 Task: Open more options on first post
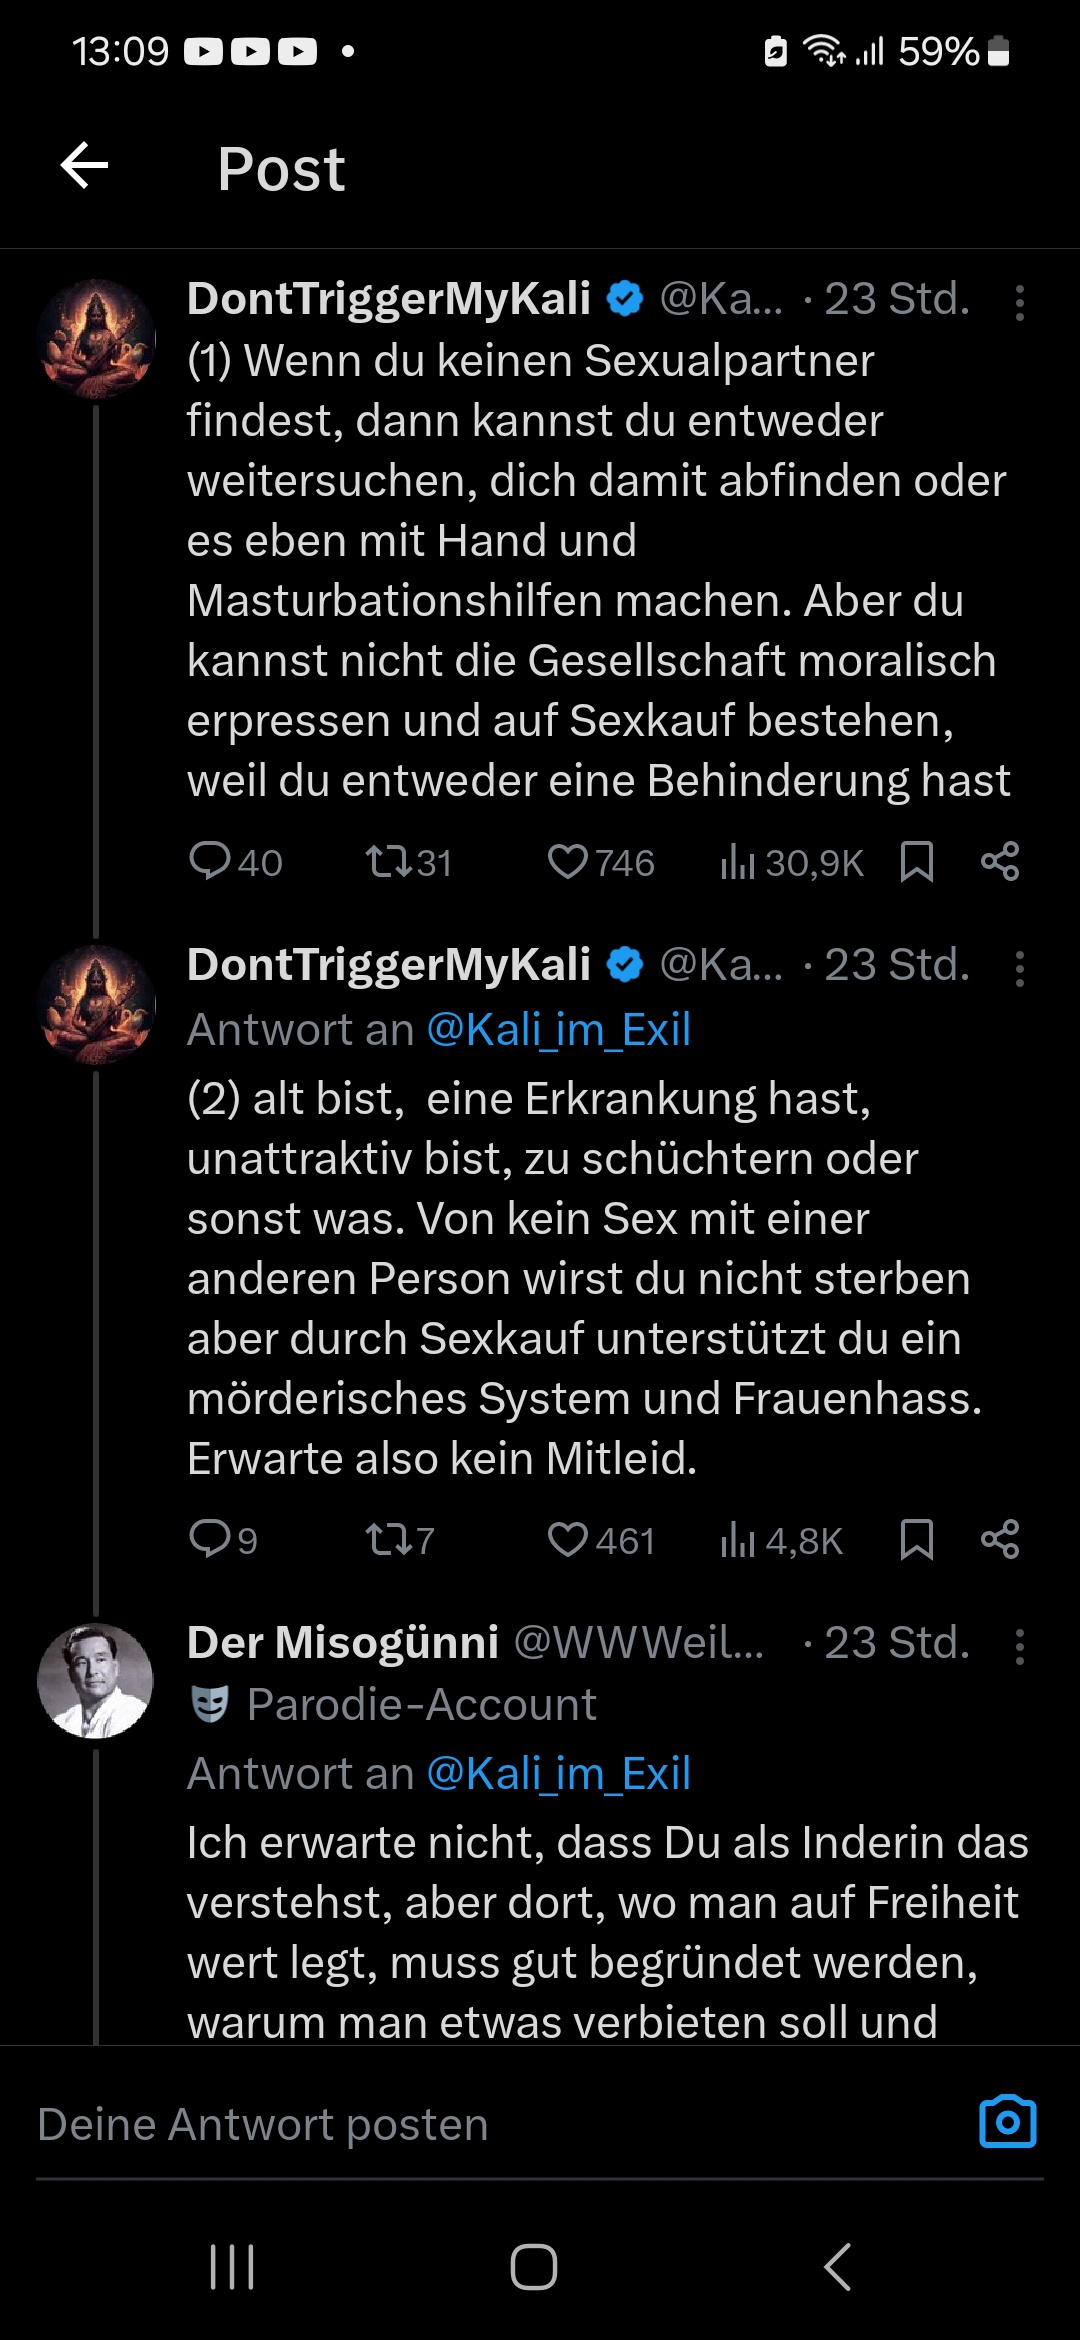1019,302
